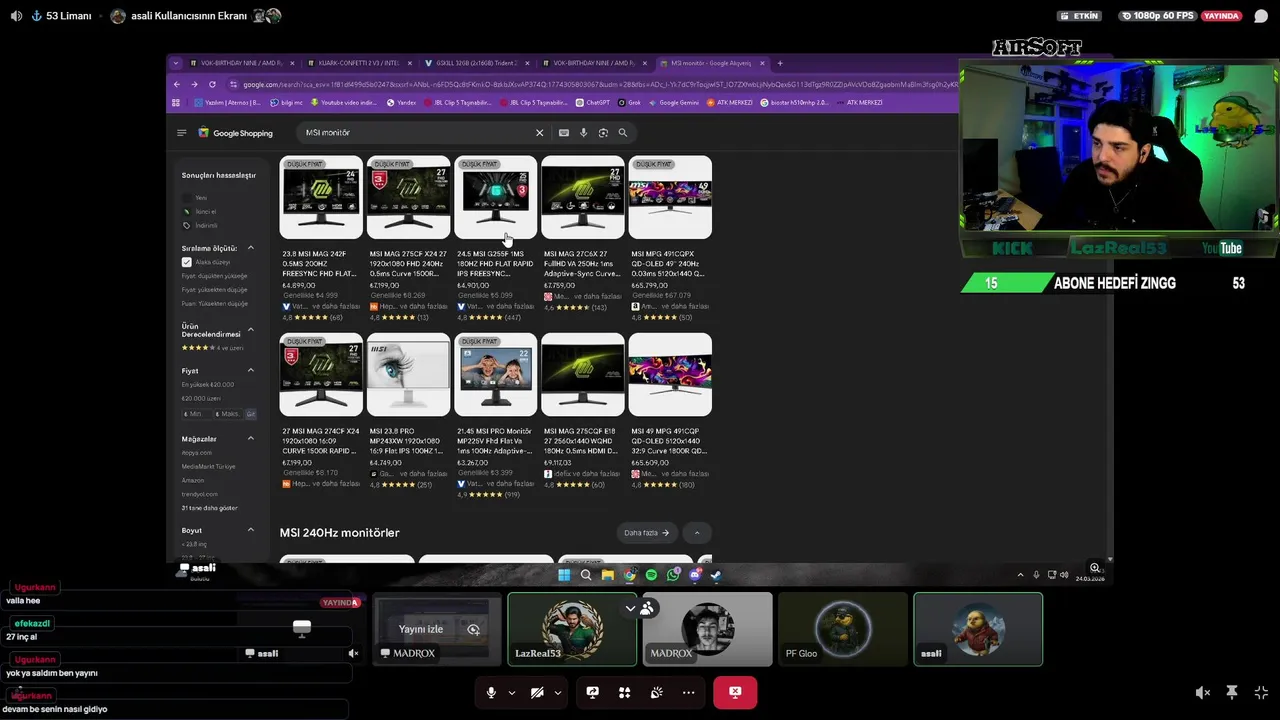
Task: Select the İkinci el condition filter
Action: coord(205,211)
